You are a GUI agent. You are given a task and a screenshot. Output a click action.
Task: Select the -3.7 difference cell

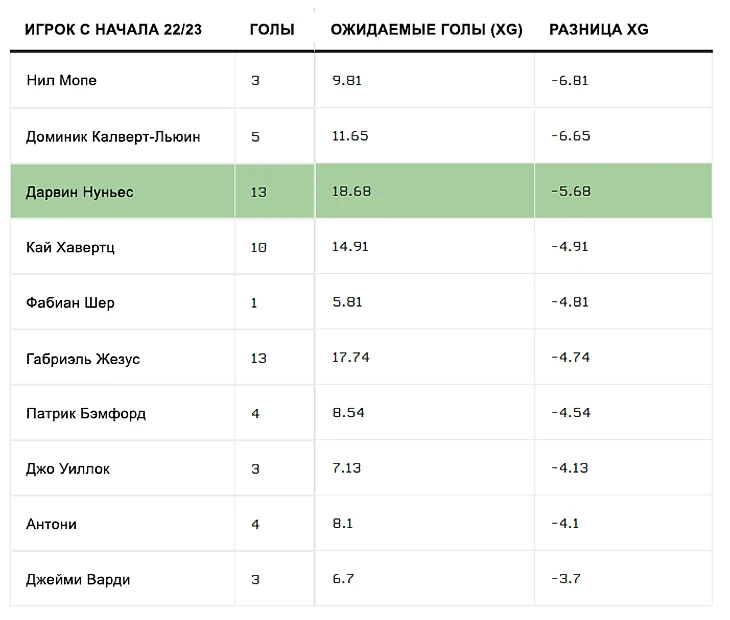click(565, 579)
